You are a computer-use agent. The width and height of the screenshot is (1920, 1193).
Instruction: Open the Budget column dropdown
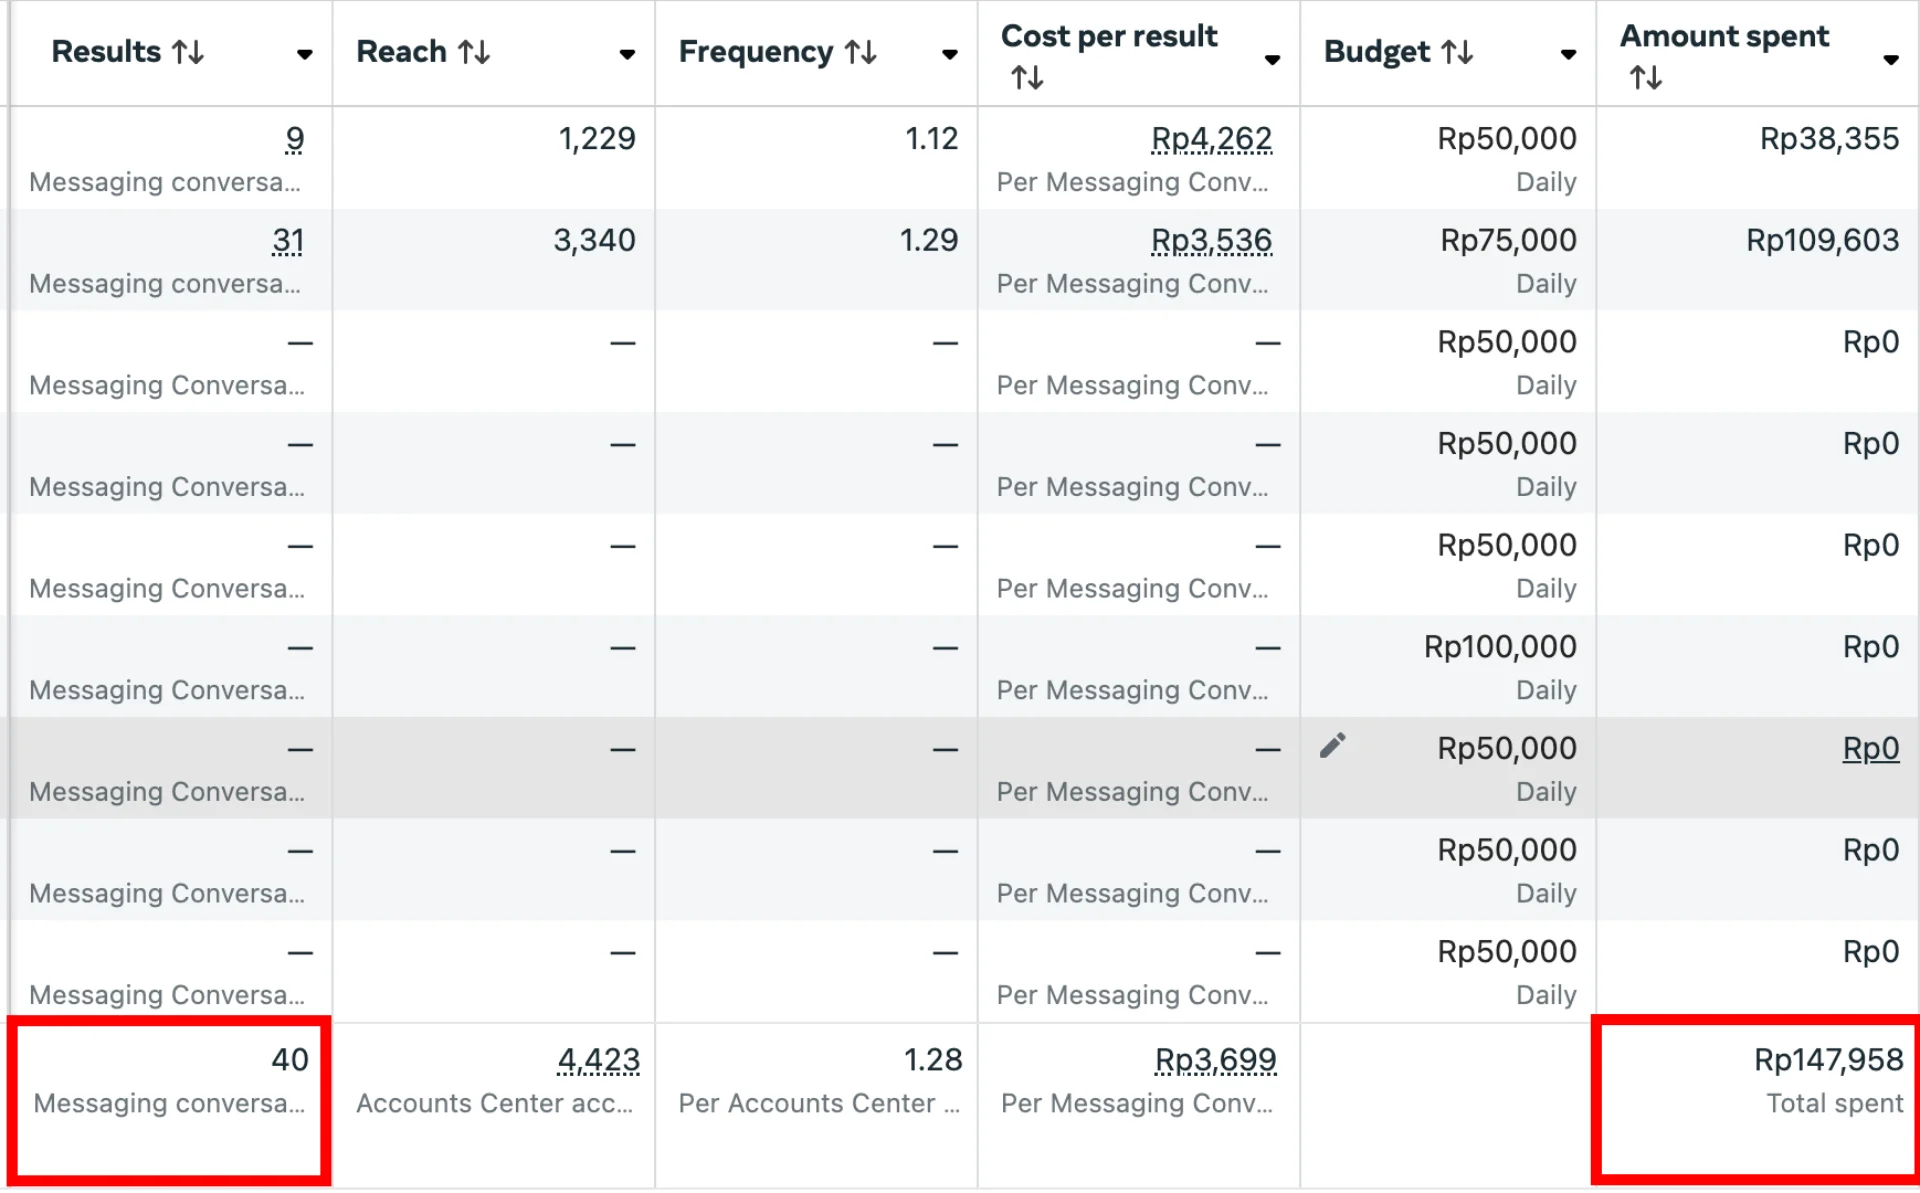point(1566,57)
